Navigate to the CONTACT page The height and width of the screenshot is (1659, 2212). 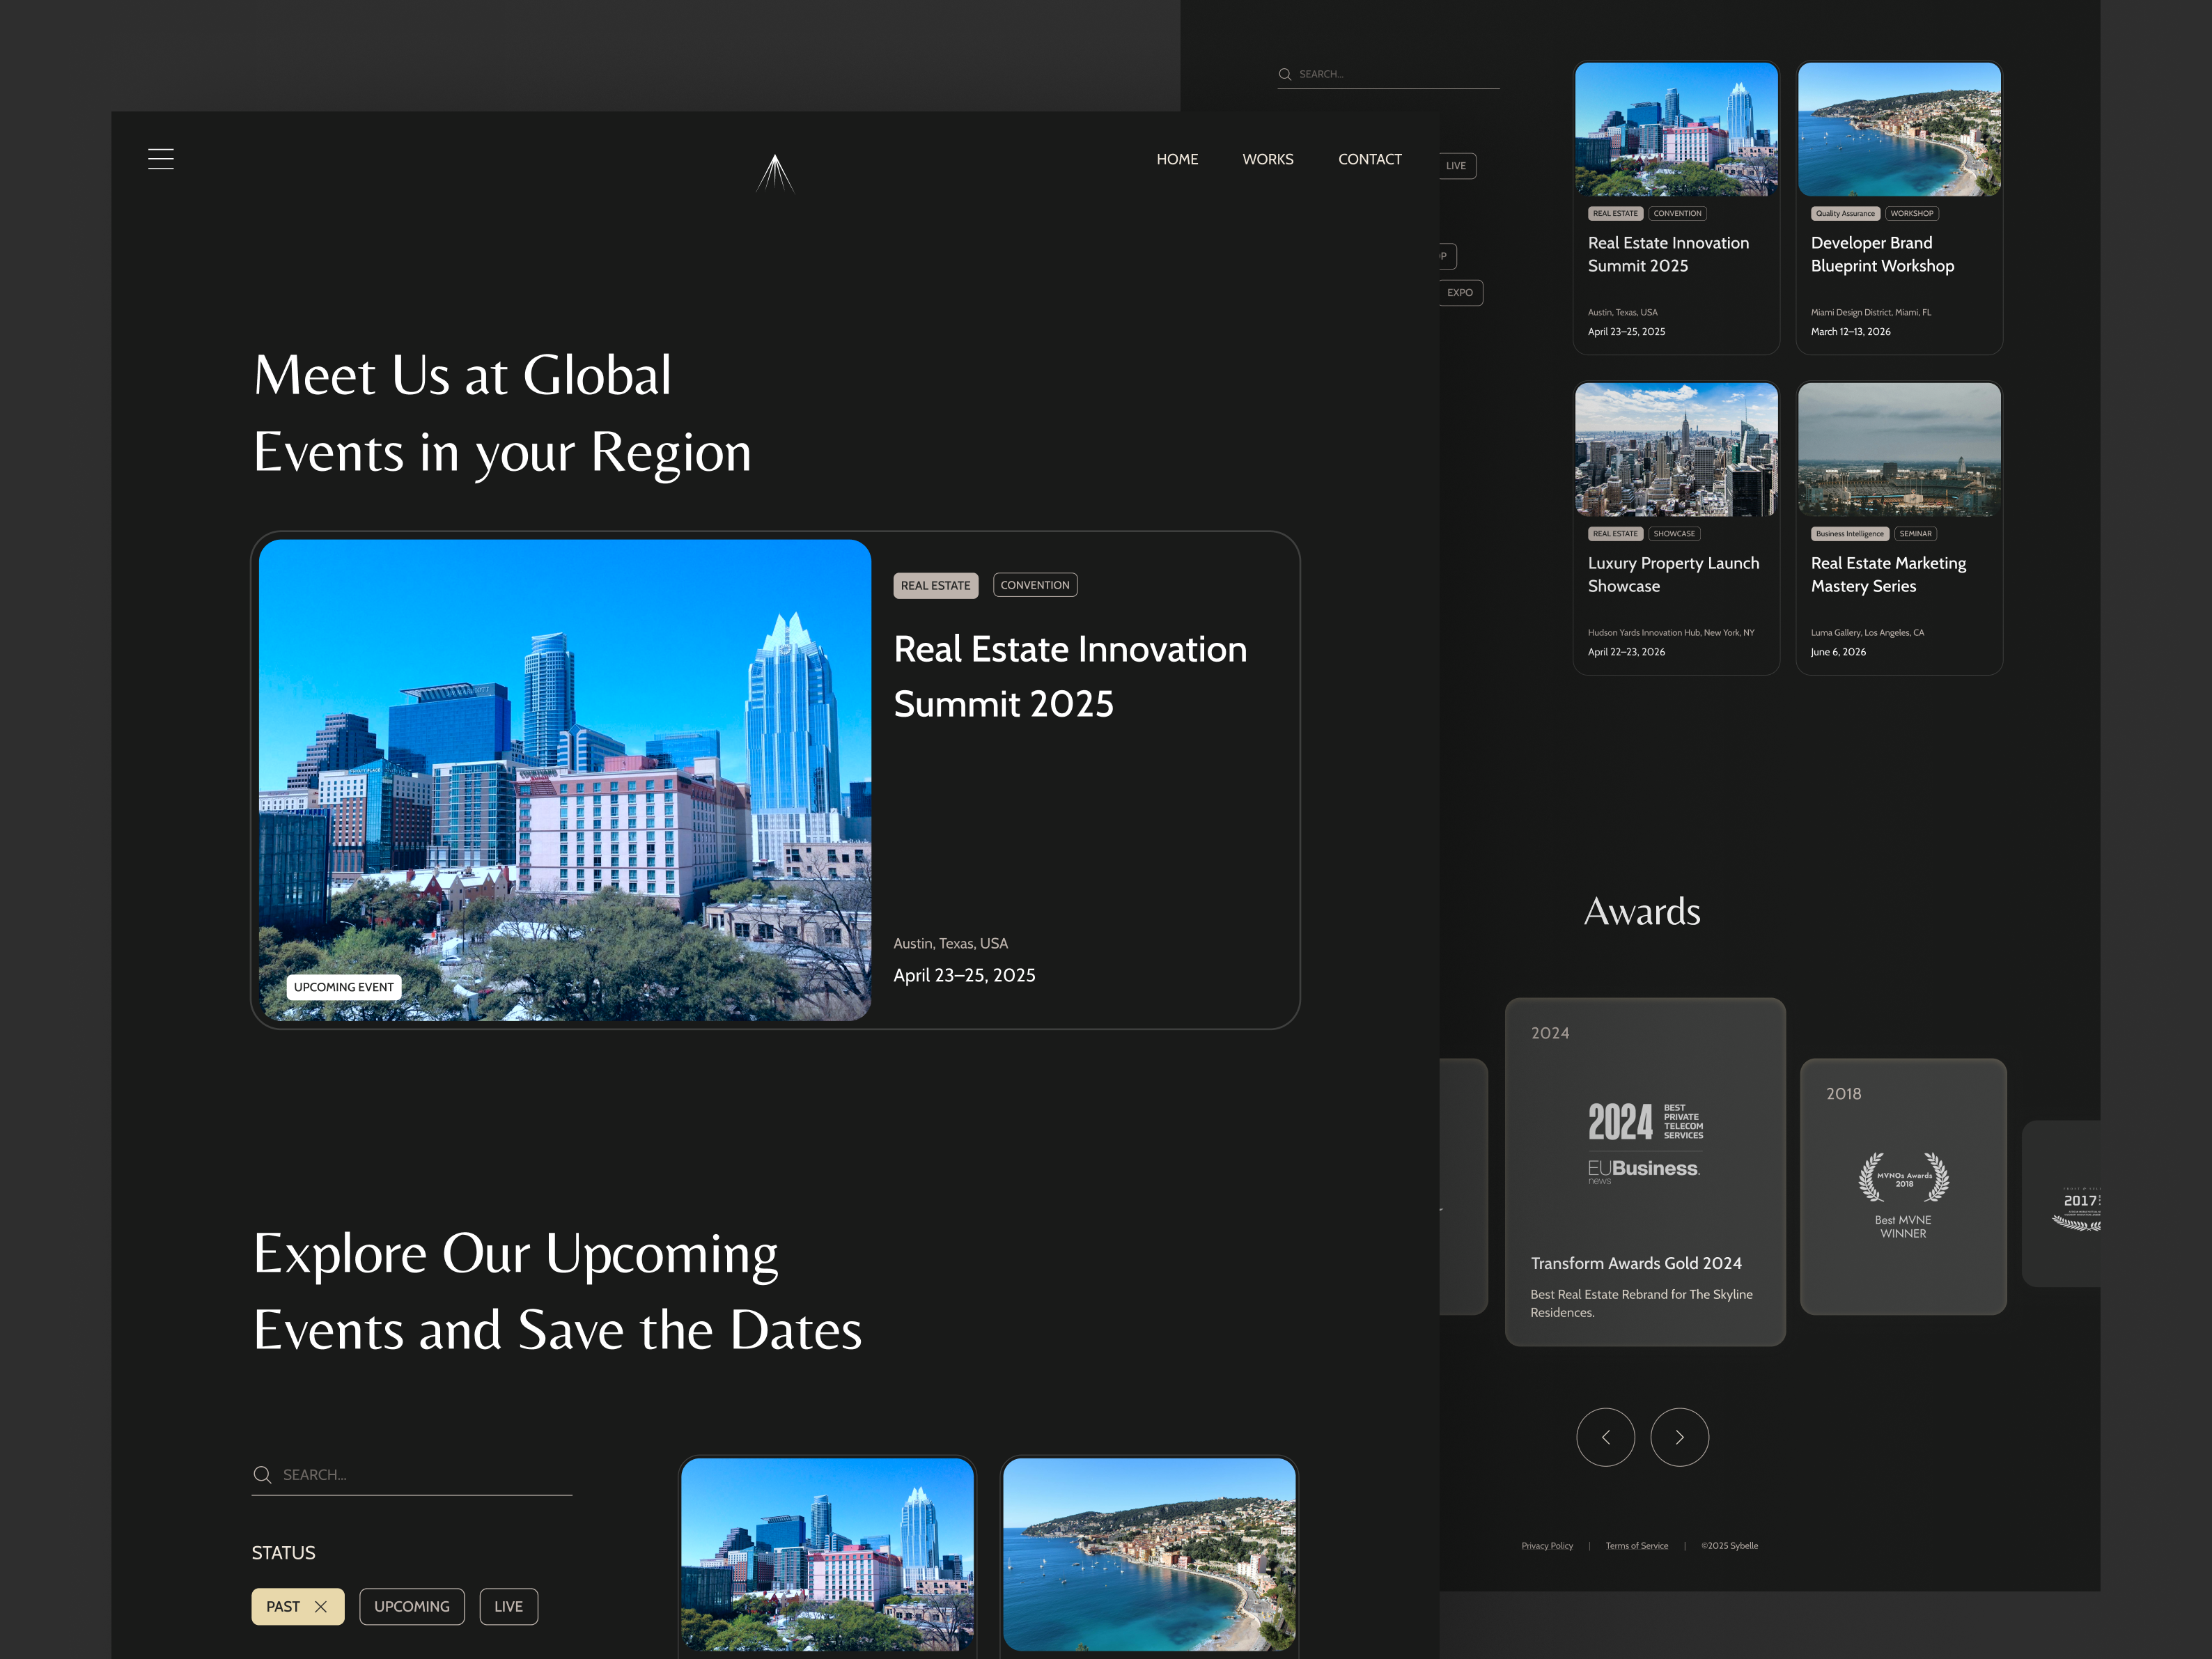click(1369, 158)
